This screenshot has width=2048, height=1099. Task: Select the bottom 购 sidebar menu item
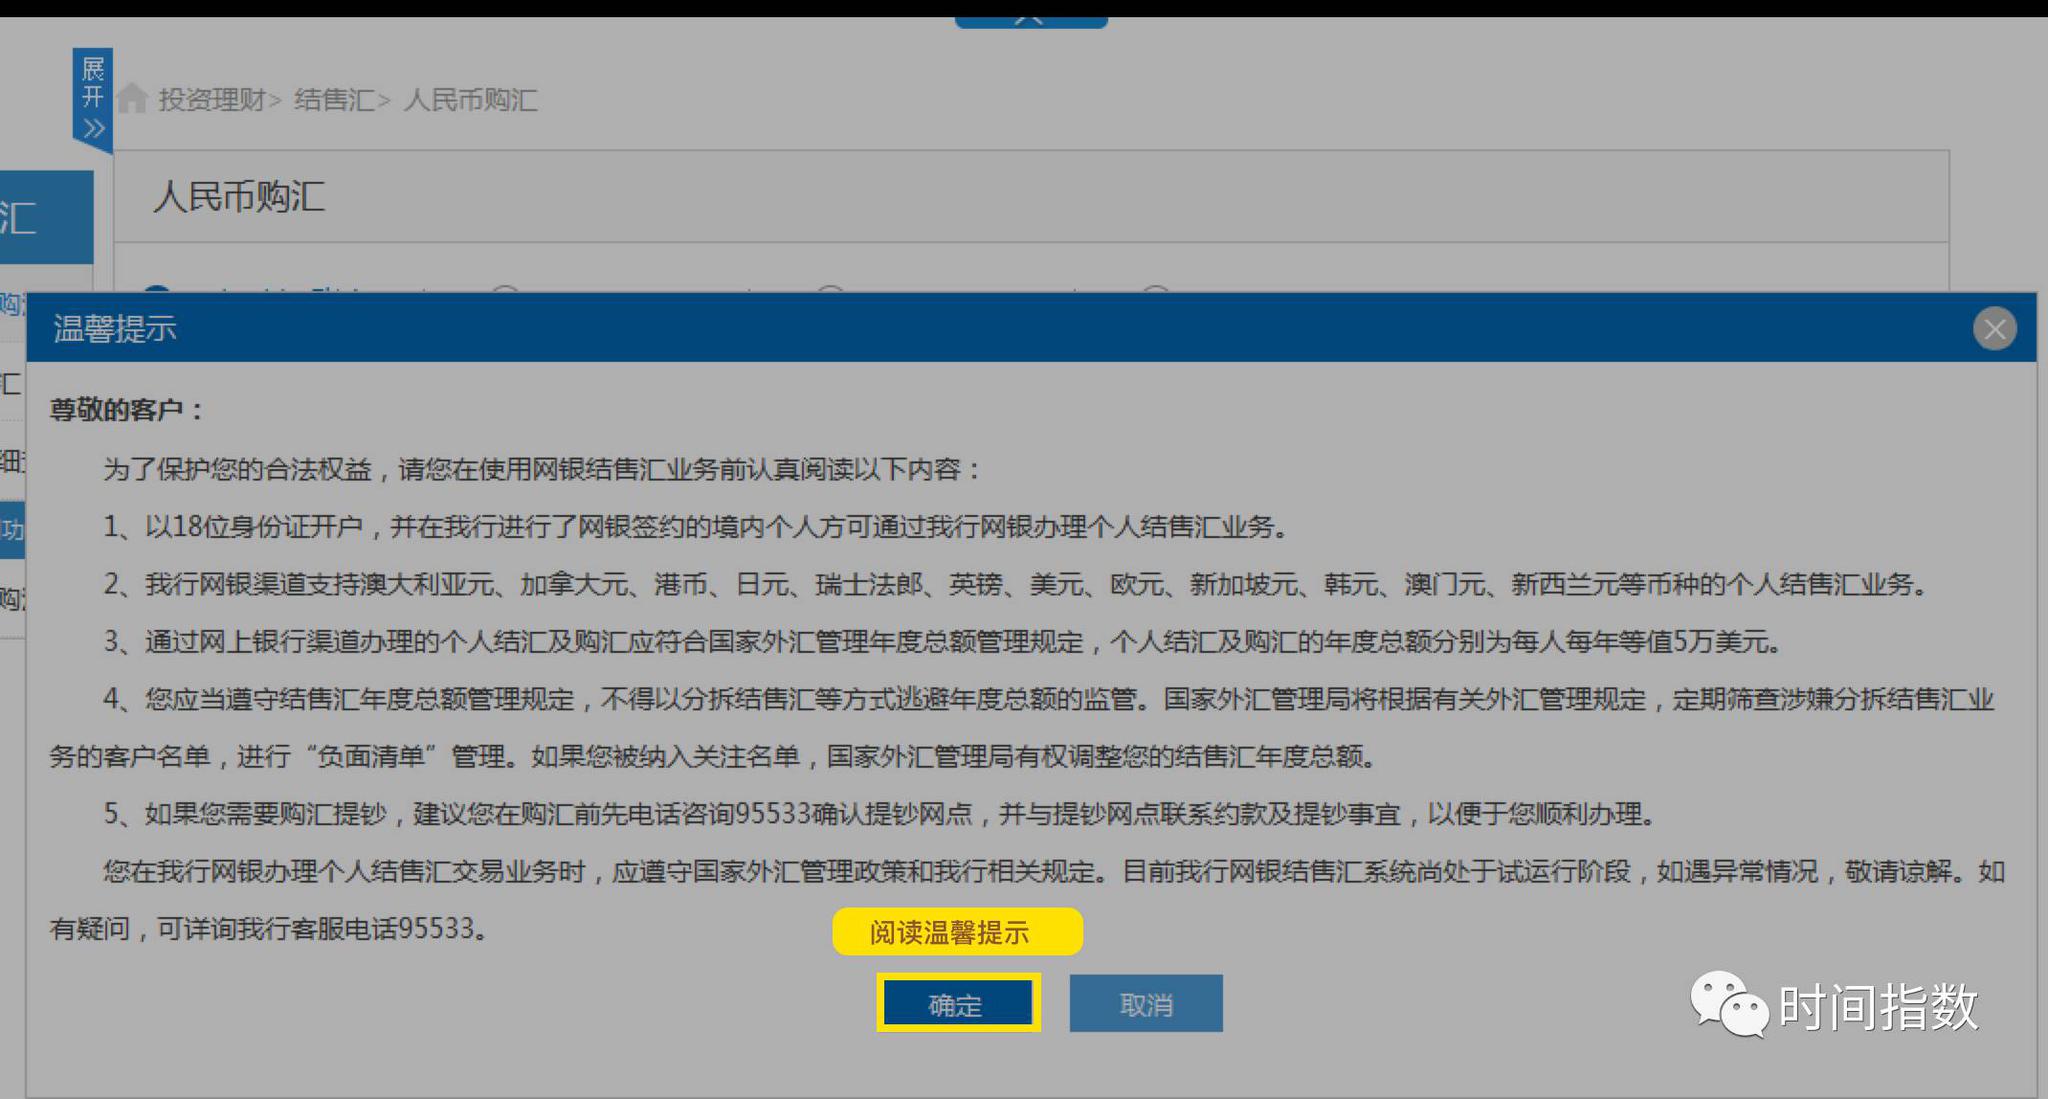pos(12,598)
